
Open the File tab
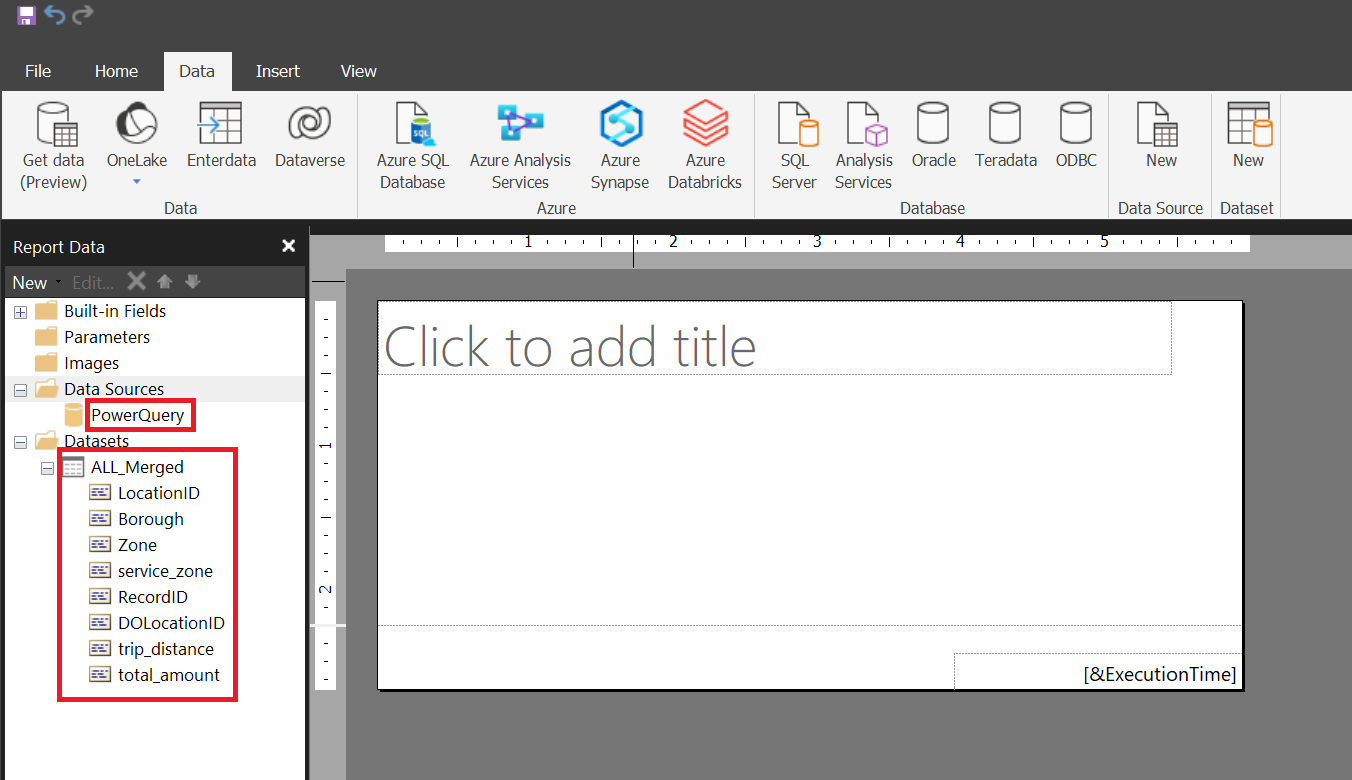click(38, 71)
